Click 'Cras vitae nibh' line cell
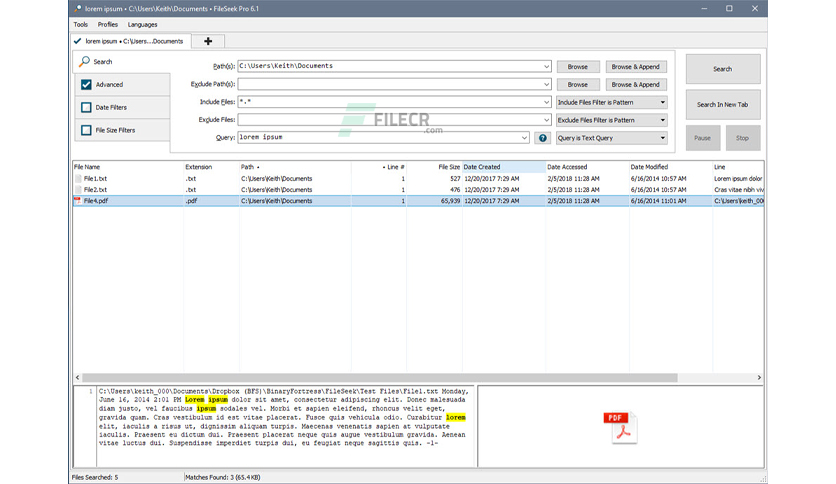Screen dimensions: 836x484 coord(738,190)
